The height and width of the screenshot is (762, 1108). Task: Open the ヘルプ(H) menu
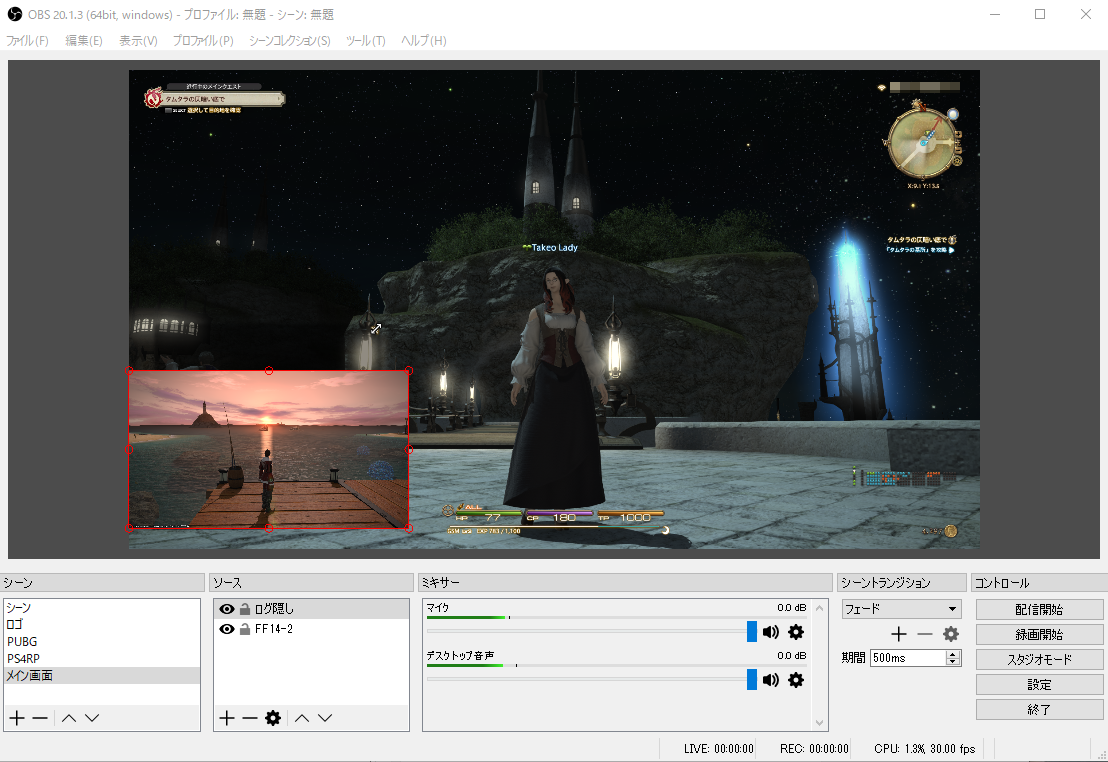pos(424,40)
